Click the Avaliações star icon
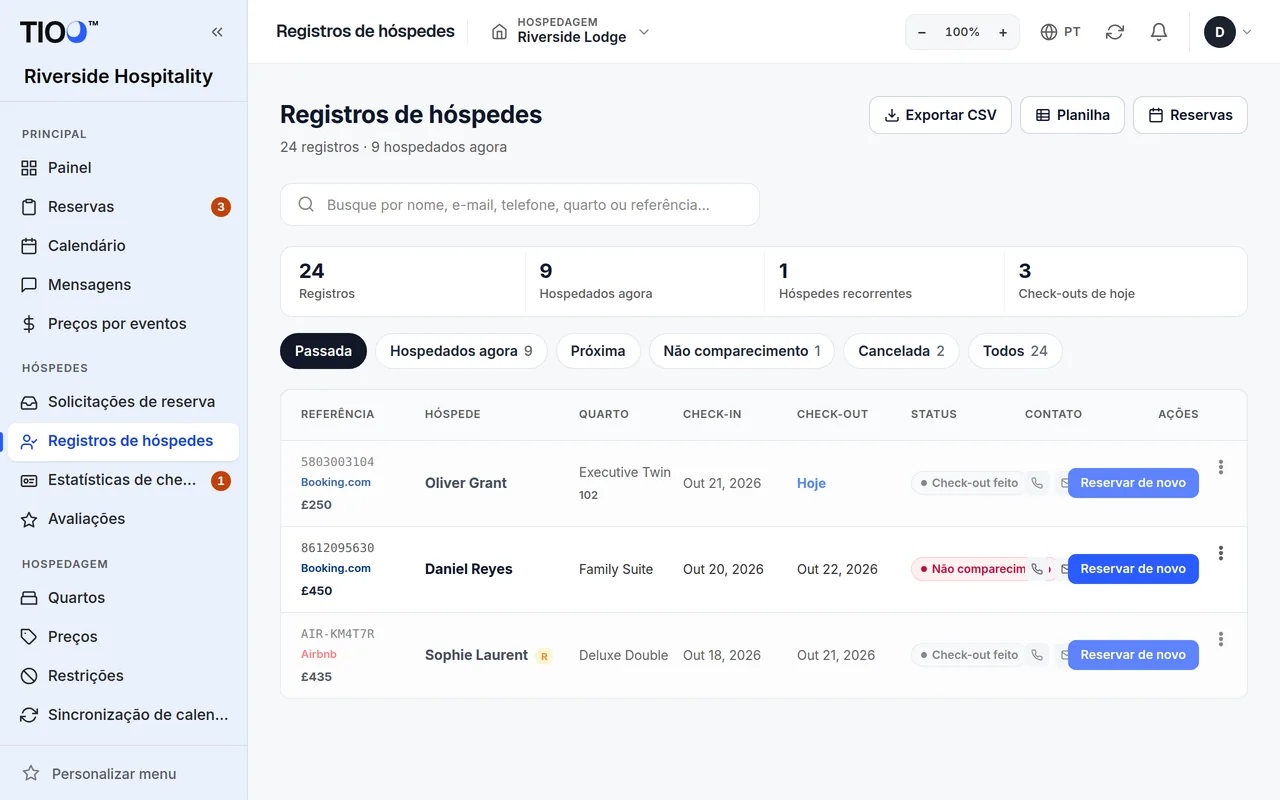The height and width of the screenshot is (800, 1280). 29,519
